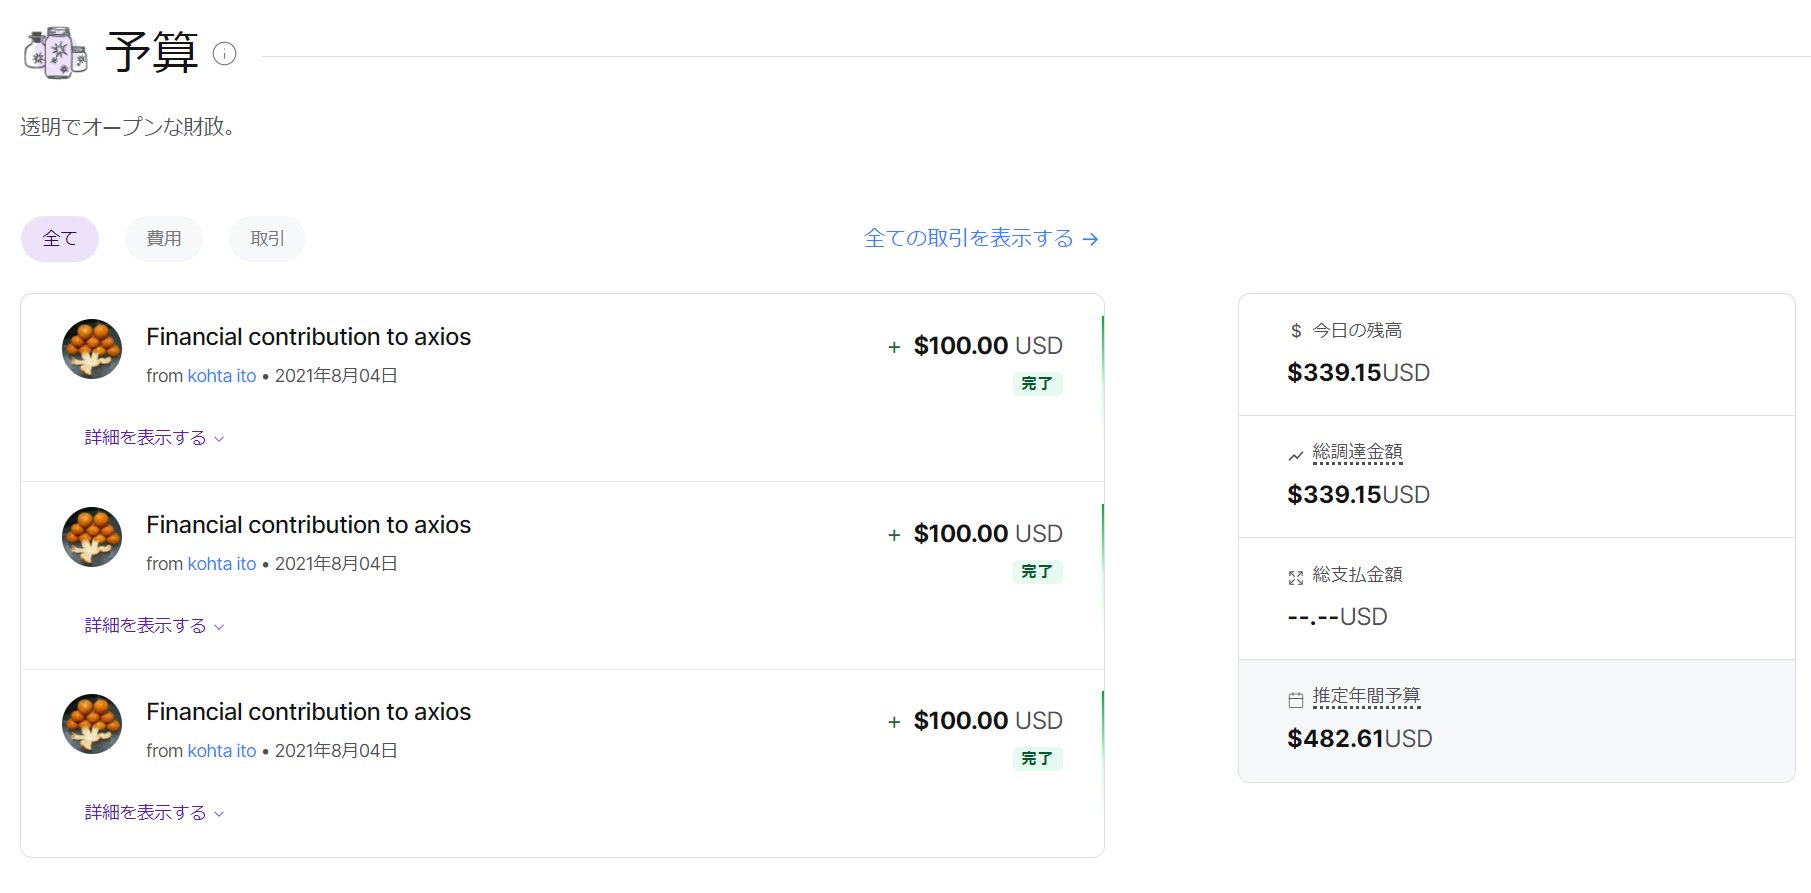Click the expand icon beside 総支払金額
This screenshot has height=893, width=1811.
(x=1296, y=577)
